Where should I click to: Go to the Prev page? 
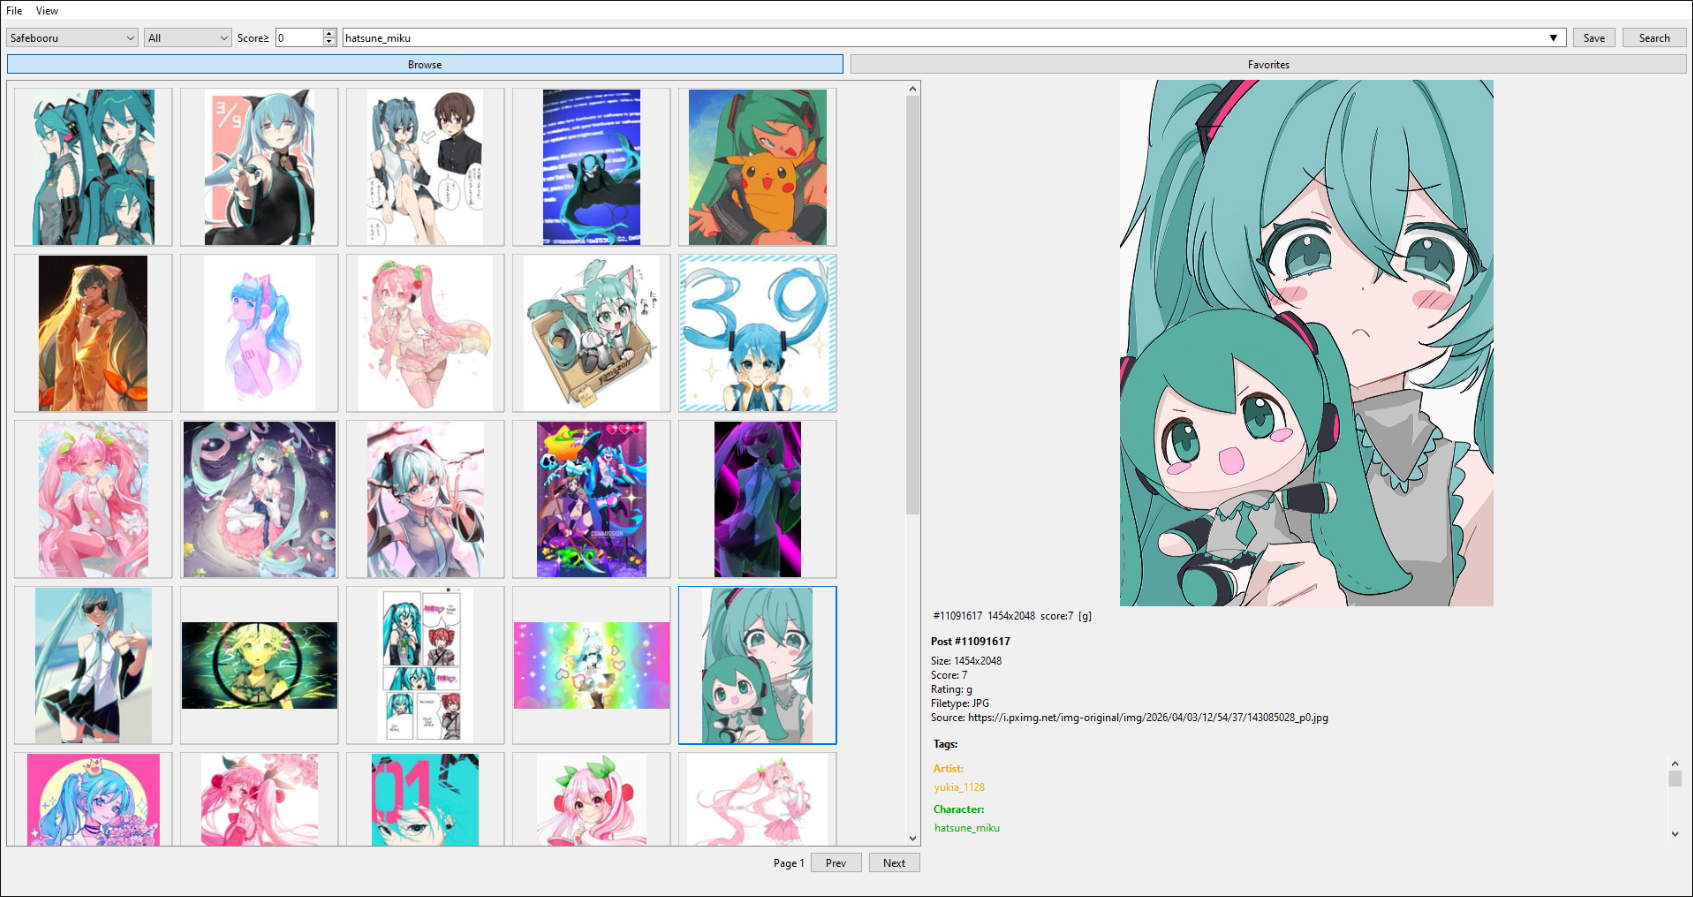coord(836,863)
